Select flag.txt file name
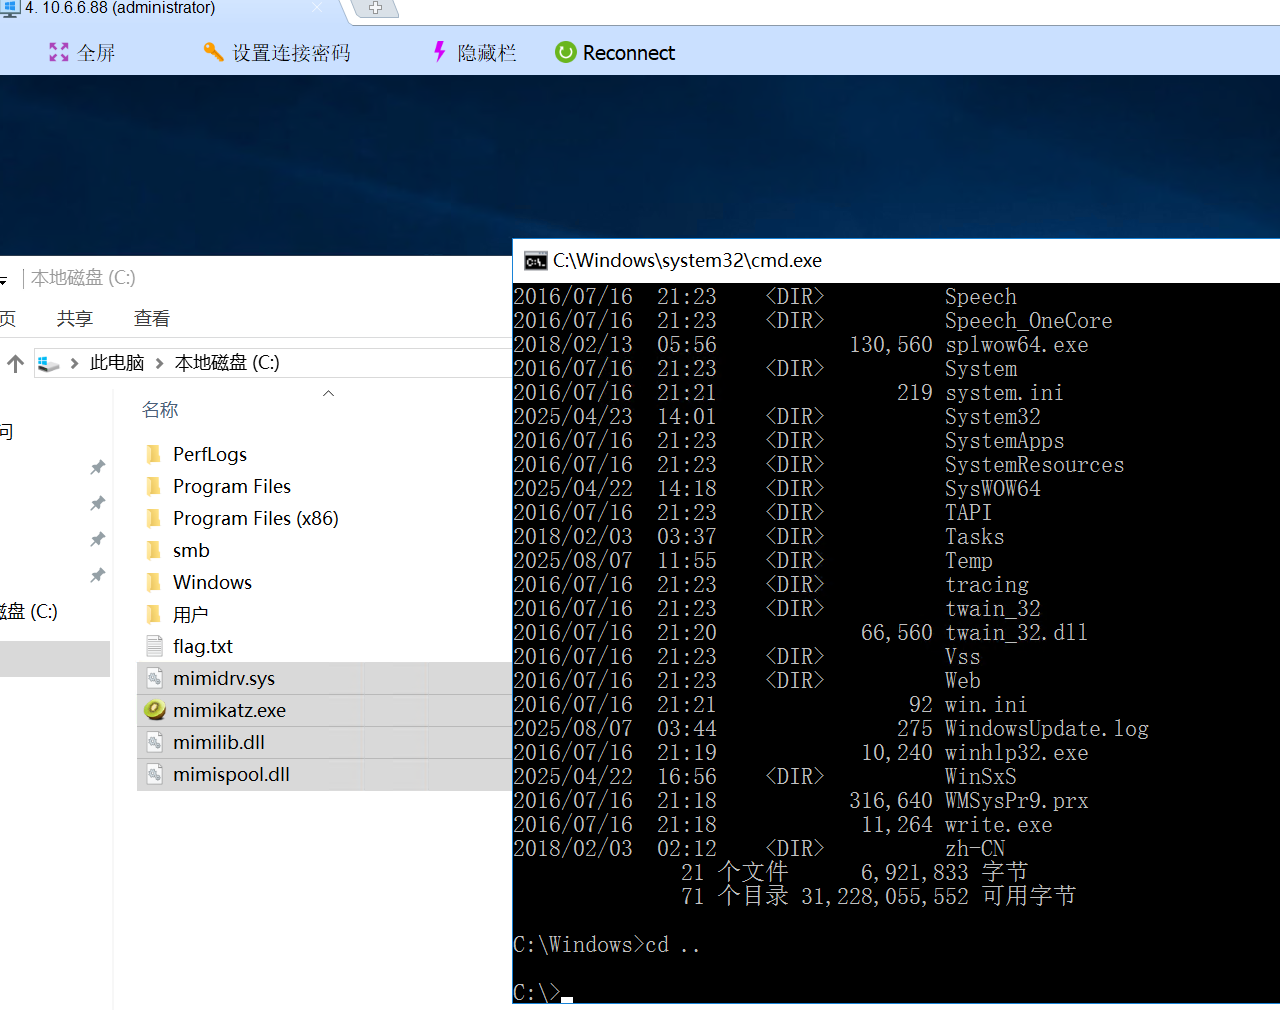Viewport: 1280px width, 1010px height. pos(203,646)
